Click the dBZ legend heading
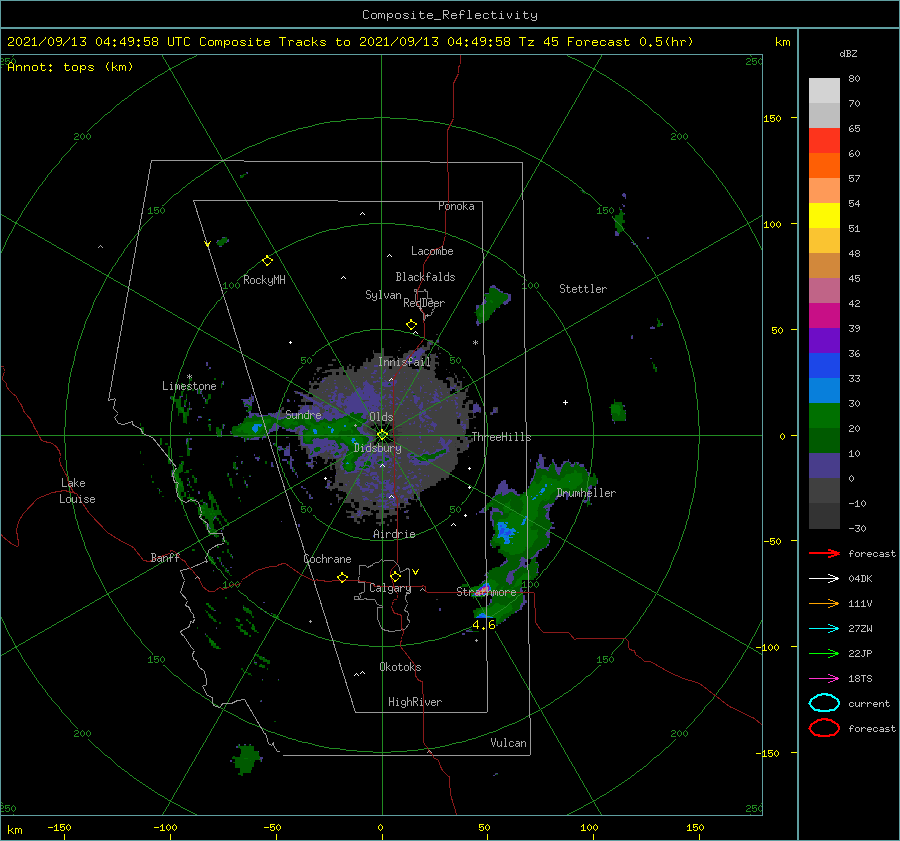Image resolution: width=900 pixels, height=841 pixels. [848, 53]
